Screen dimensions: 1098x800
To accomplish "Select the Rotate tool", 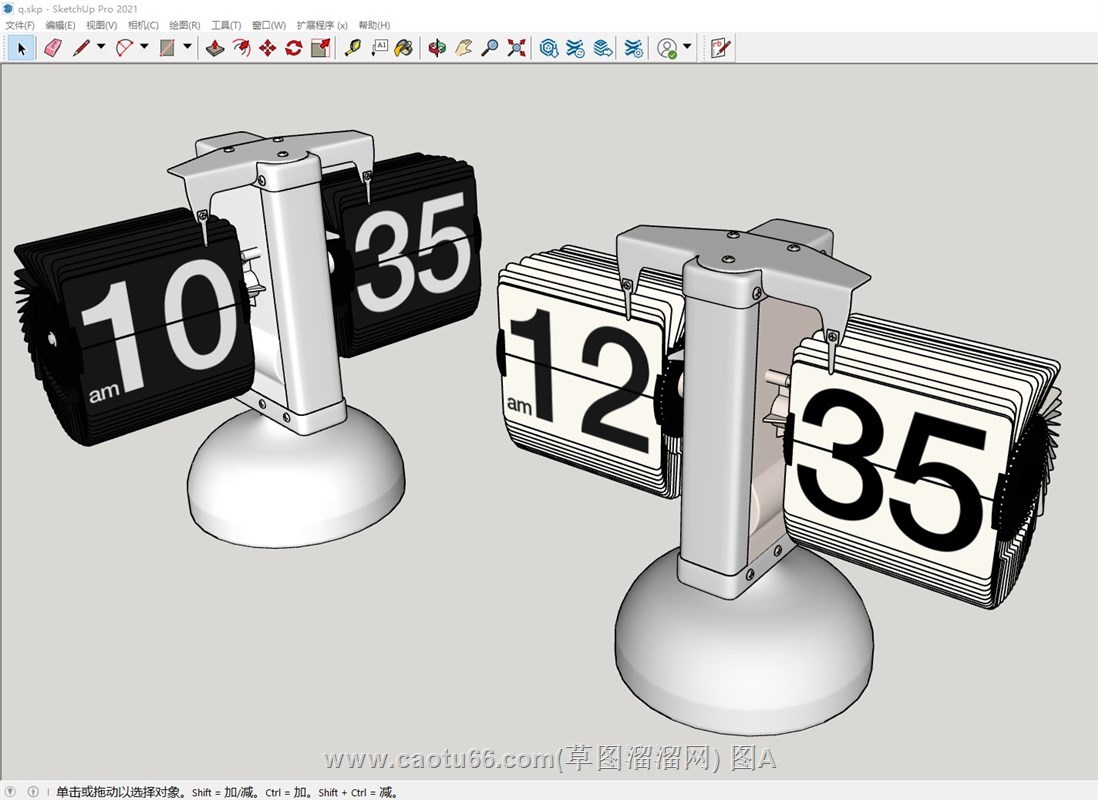I will 293,47.
